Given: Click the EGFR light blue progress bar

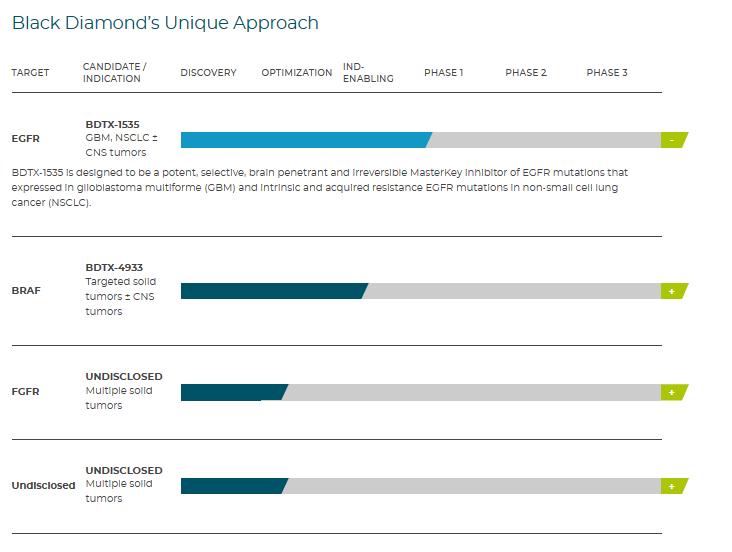Looking at the screenshot, I should point(305,140).
